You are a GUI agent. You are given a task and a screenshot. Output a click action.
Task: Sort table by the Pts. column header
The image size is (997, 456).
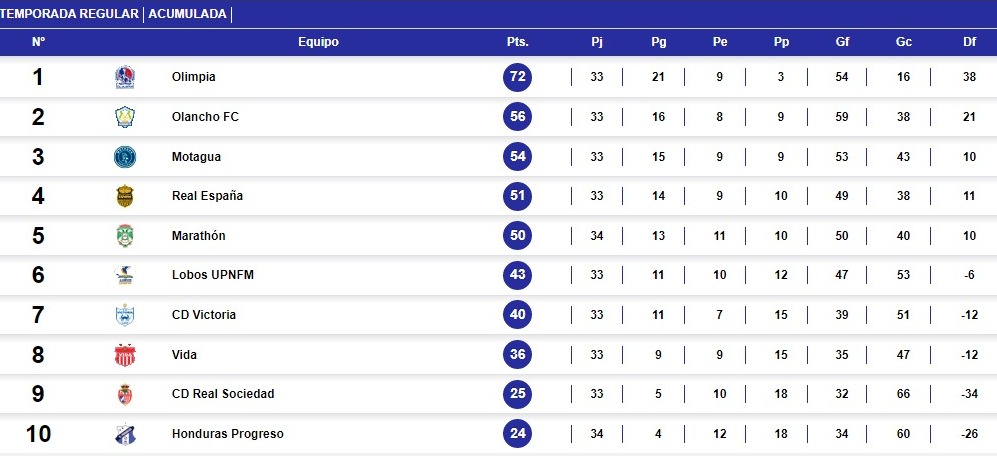pyautogui.click(x=517, y=42)
